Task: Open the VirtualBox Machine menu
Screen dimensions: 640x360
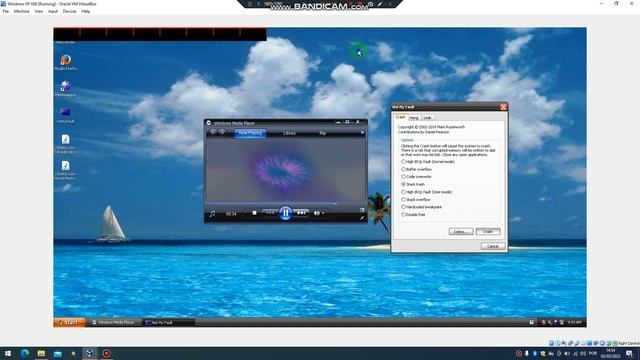Action: pos(22,11)
